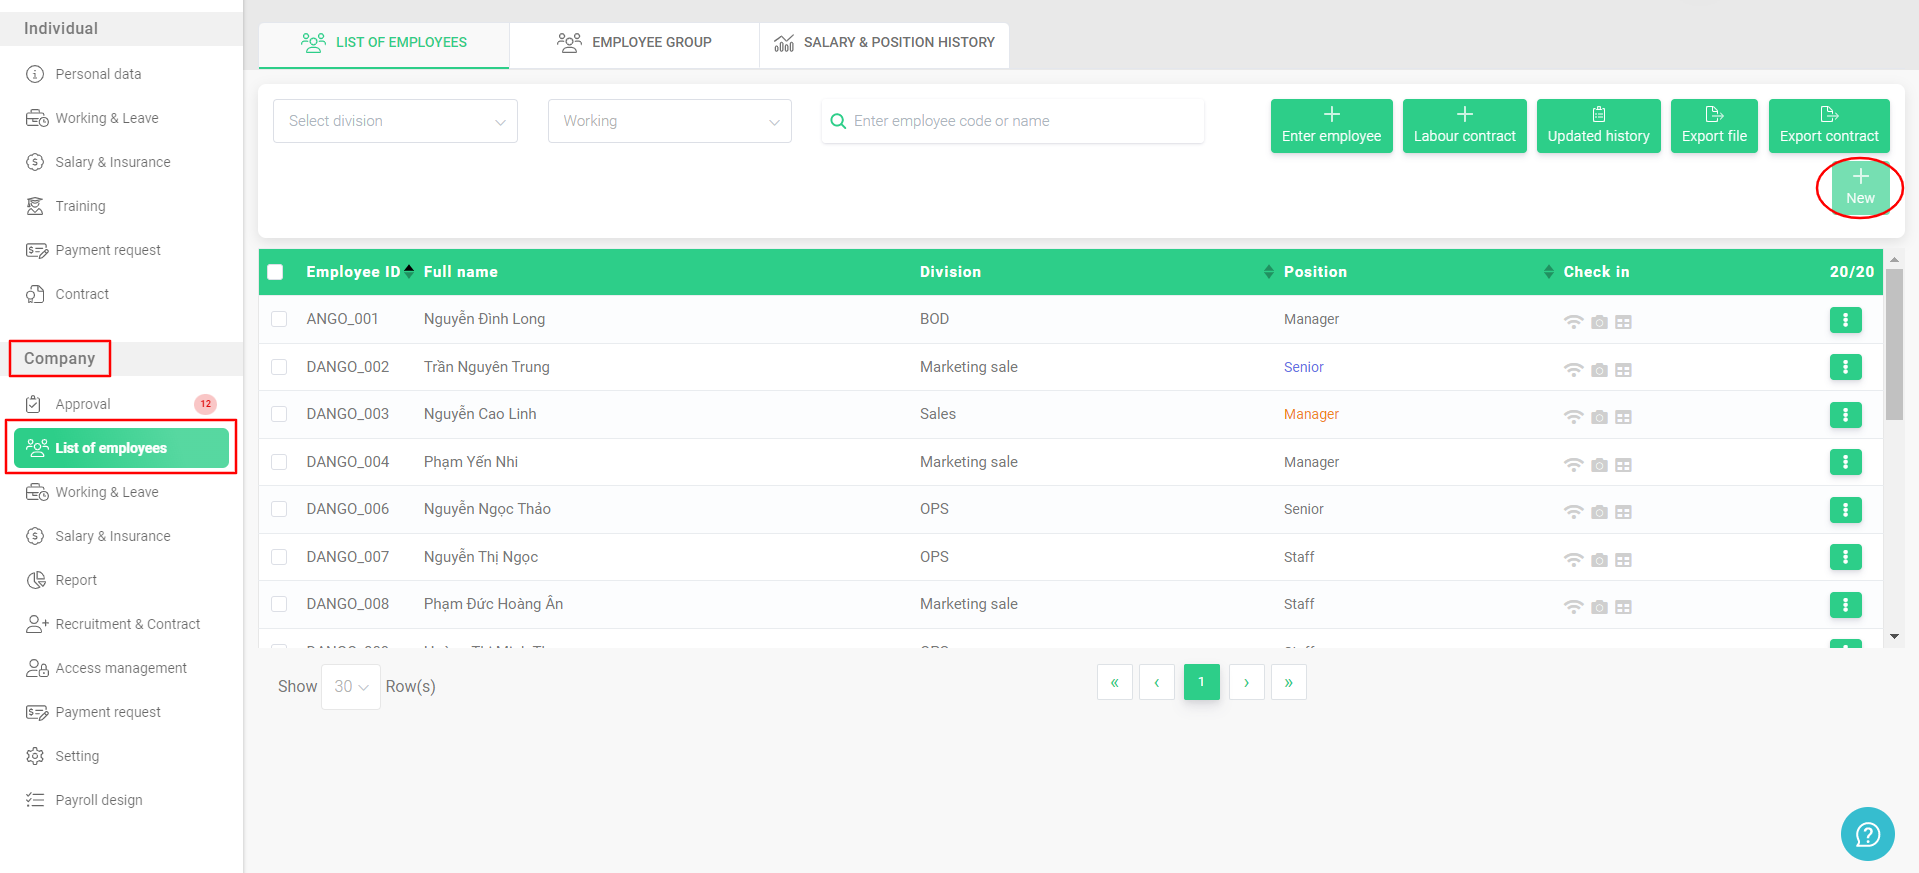Open actions menu for Nguyễn Ngọc Thảo
Screen dimensions: 1919x873
[1845, 510]
